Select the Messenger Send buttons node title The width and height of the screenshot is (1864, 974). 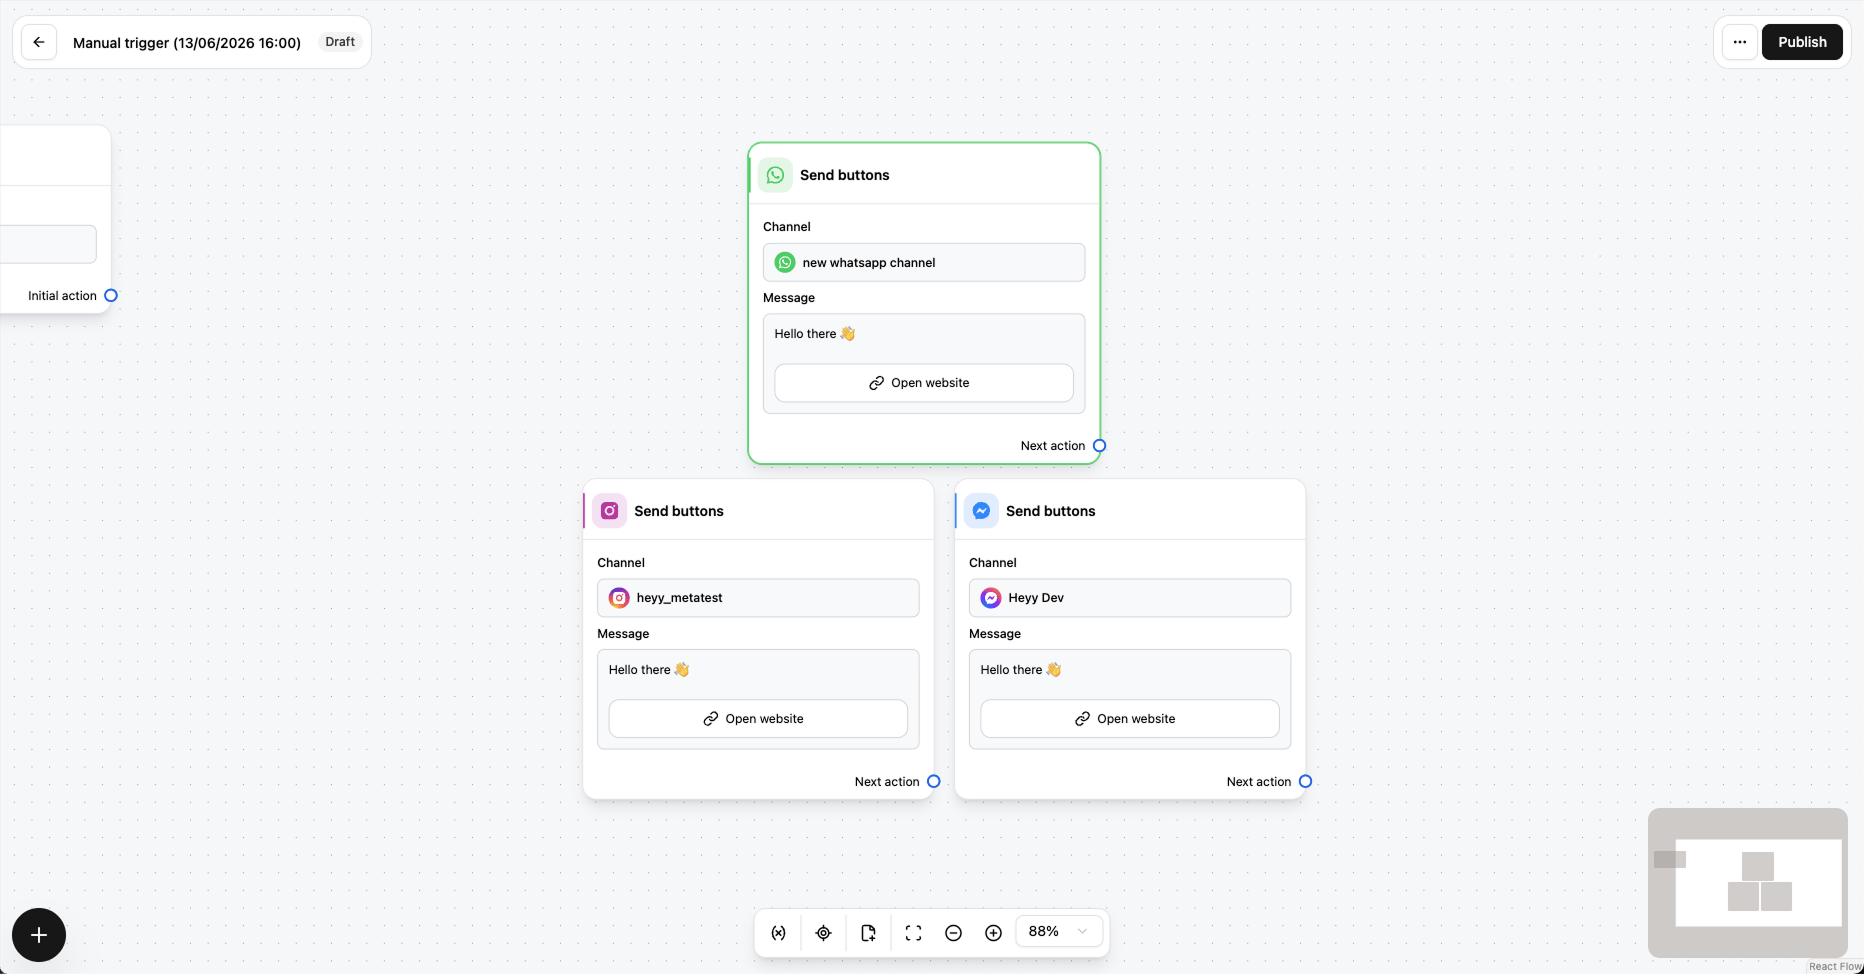(x=1050, y=511)
